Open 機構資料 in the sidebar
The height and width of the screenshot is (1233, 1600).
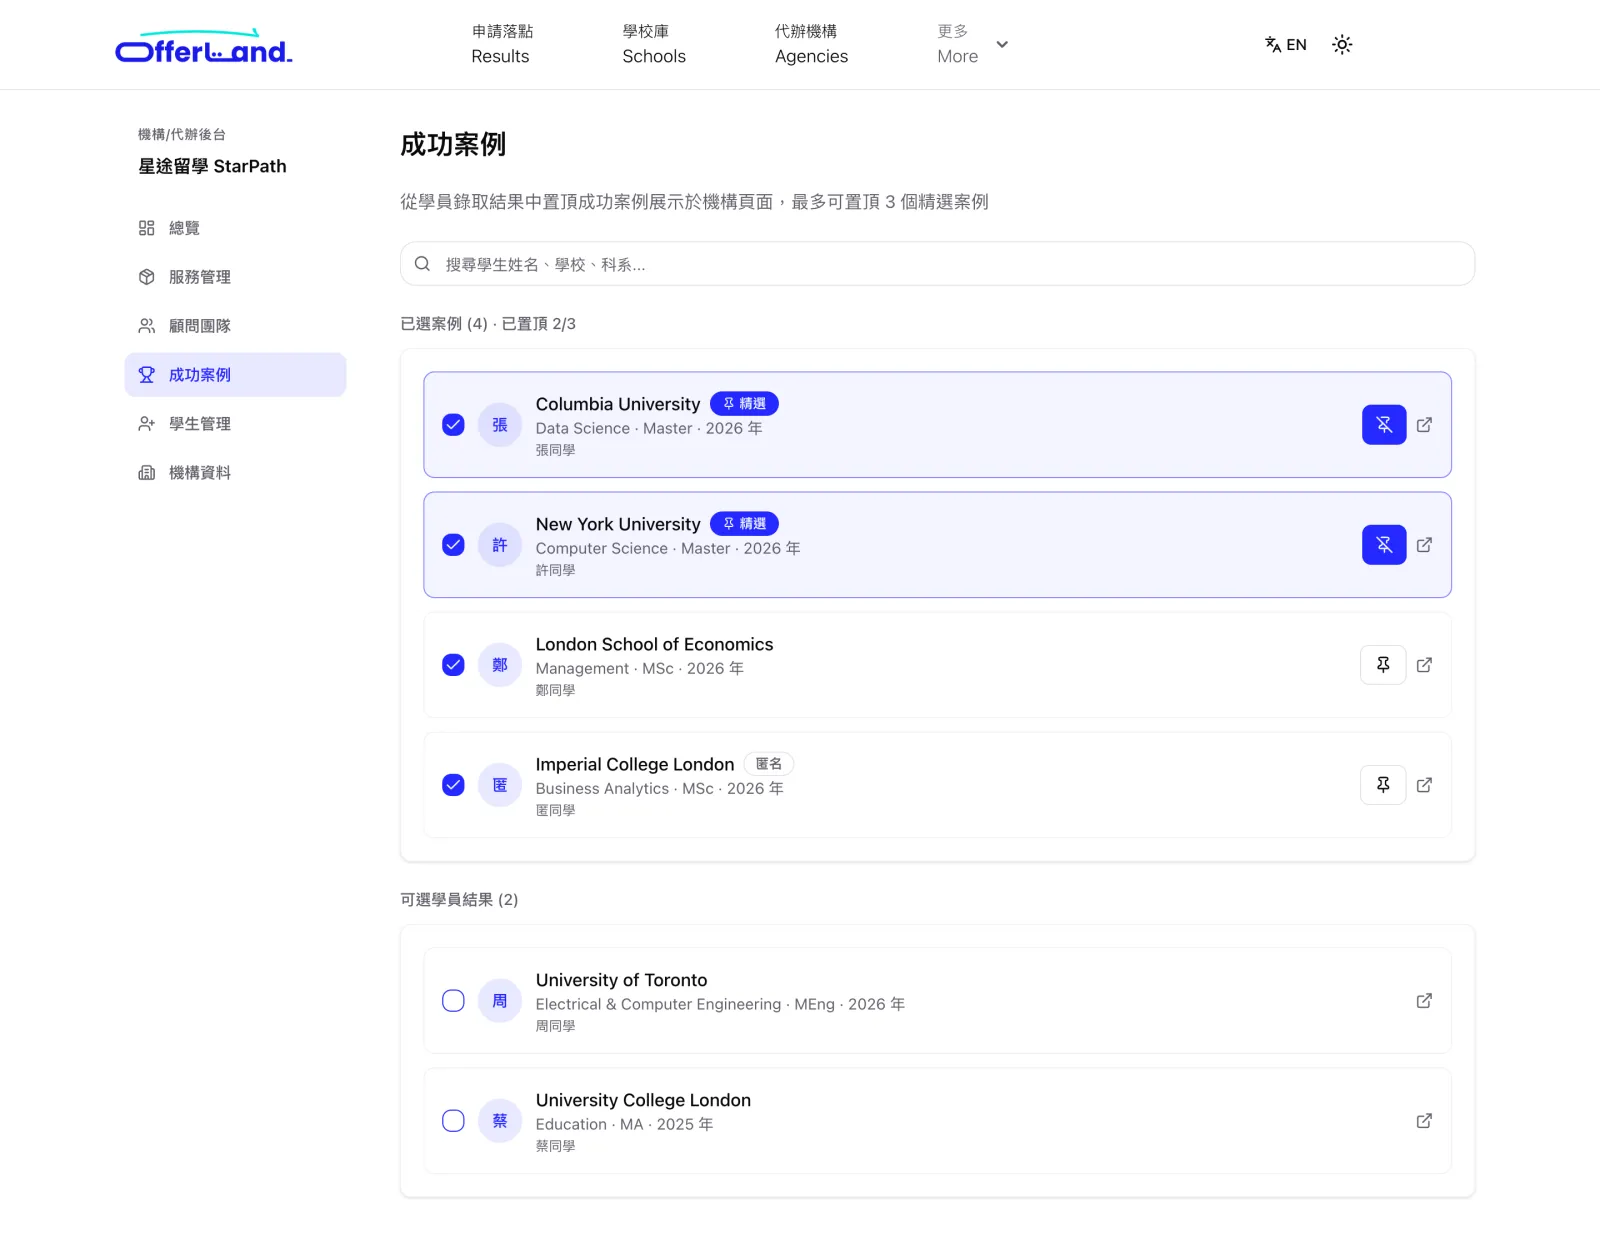[x=235, y=473]
